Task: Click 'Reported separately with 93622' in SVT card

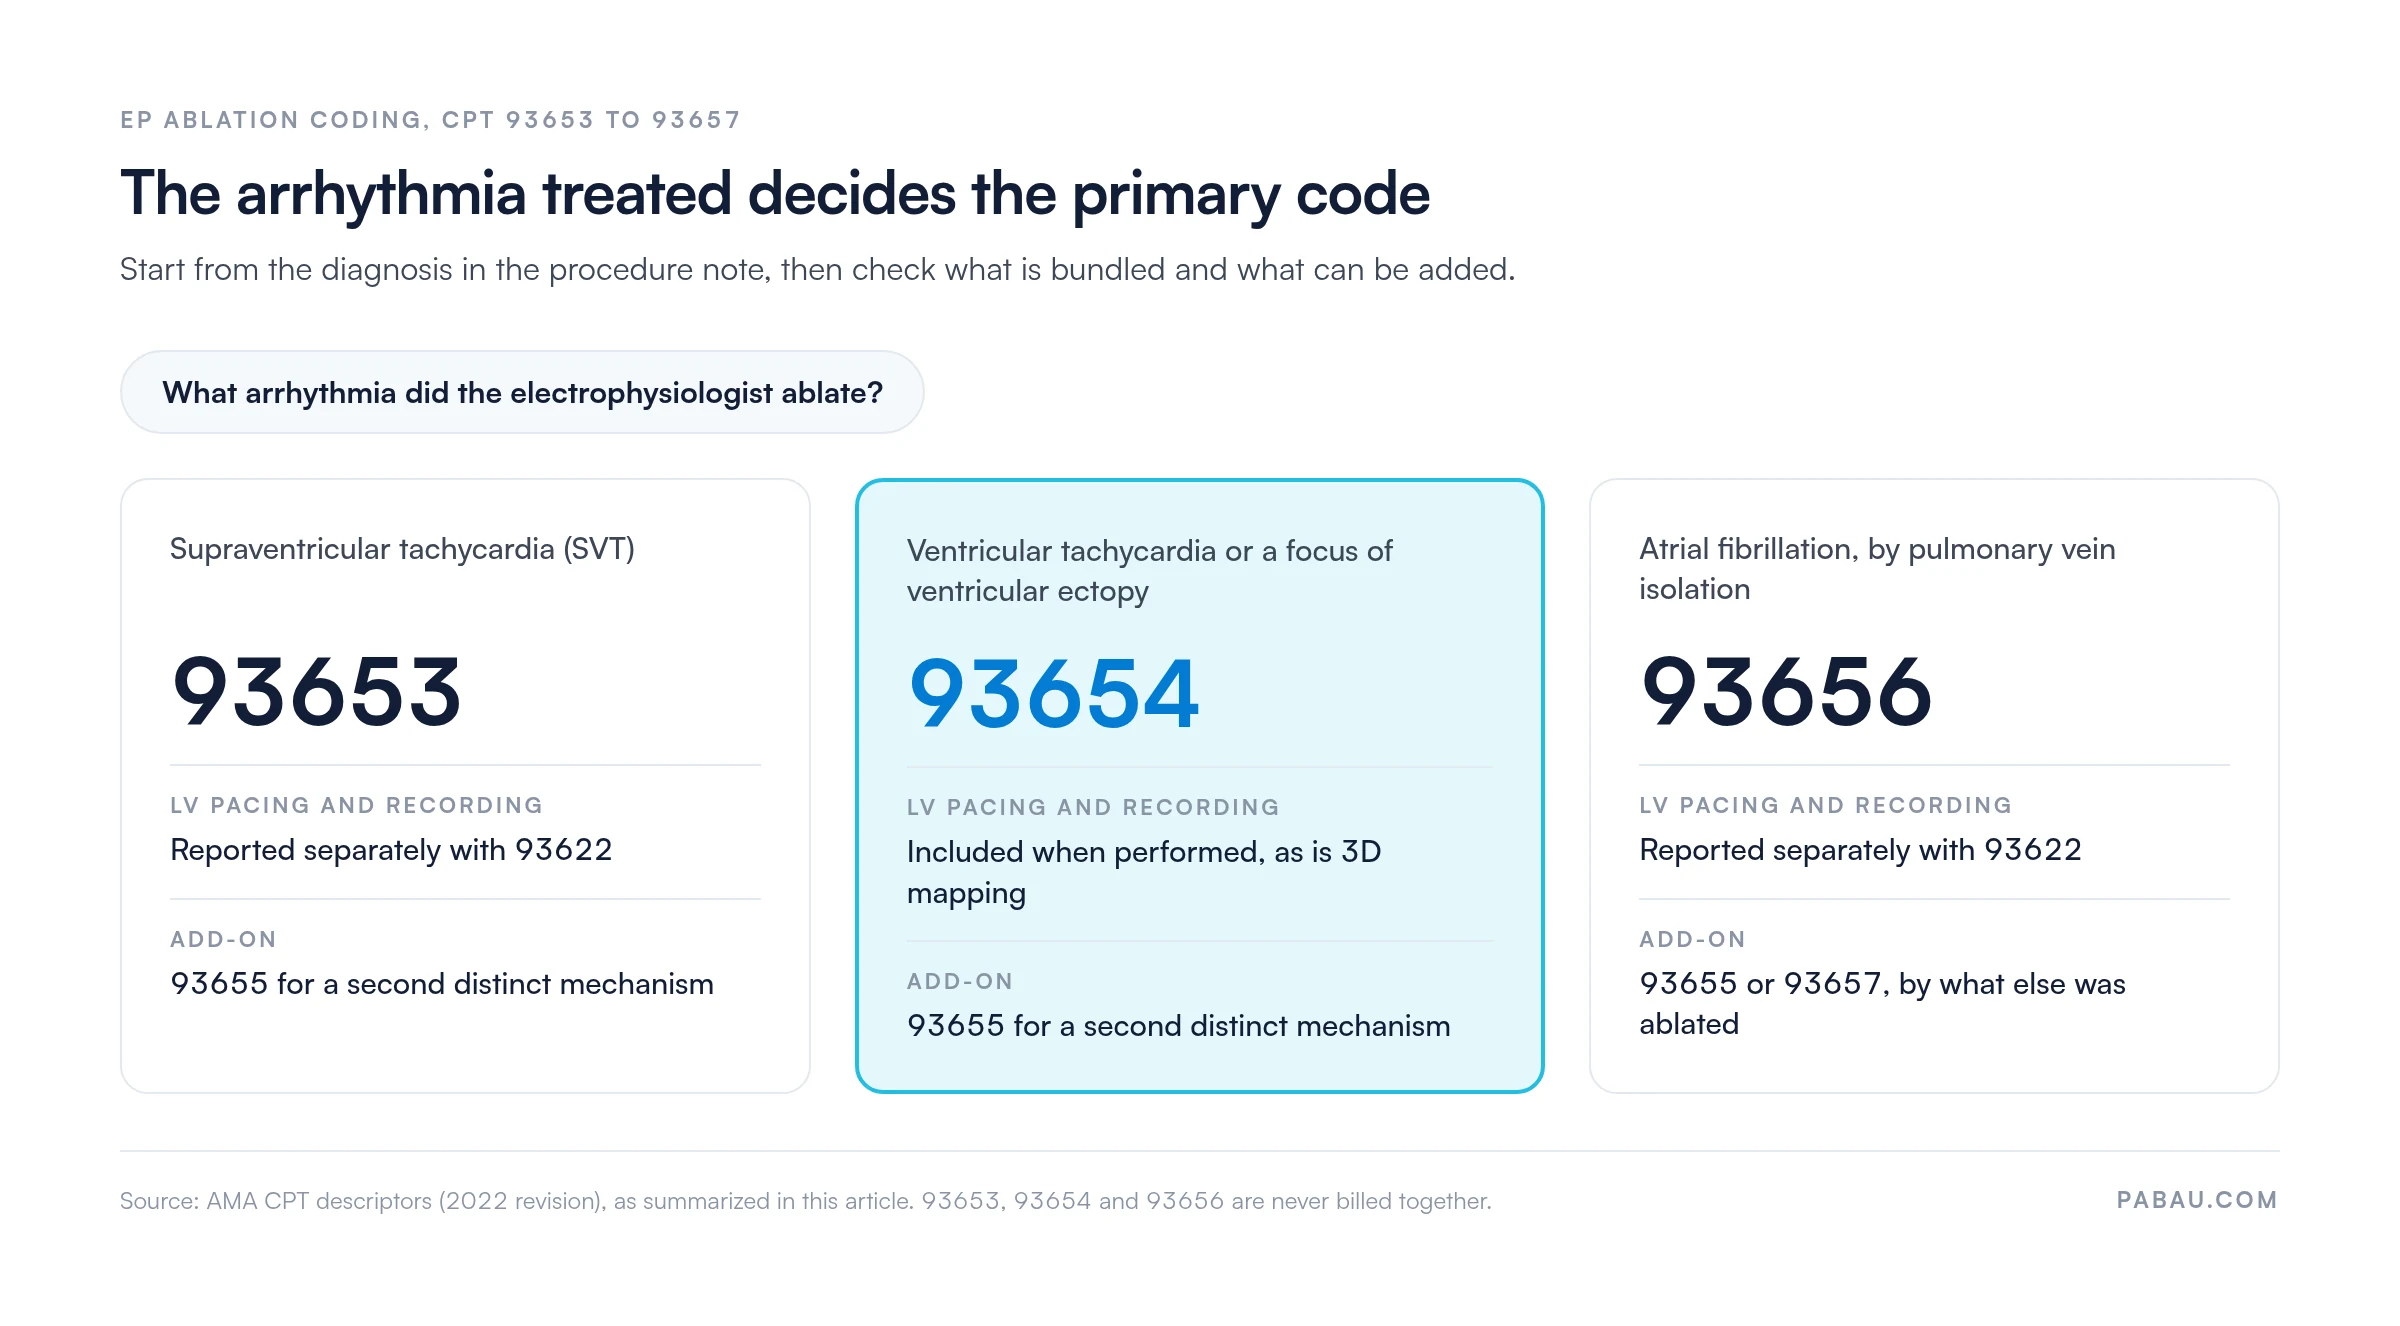Action: [x=391, y=850]
